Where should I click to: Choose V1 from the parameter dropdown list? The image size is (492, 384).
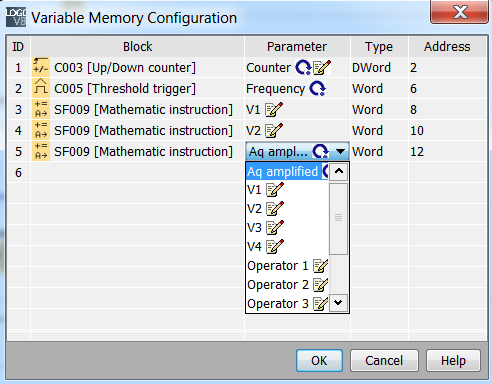click(287, 190)
